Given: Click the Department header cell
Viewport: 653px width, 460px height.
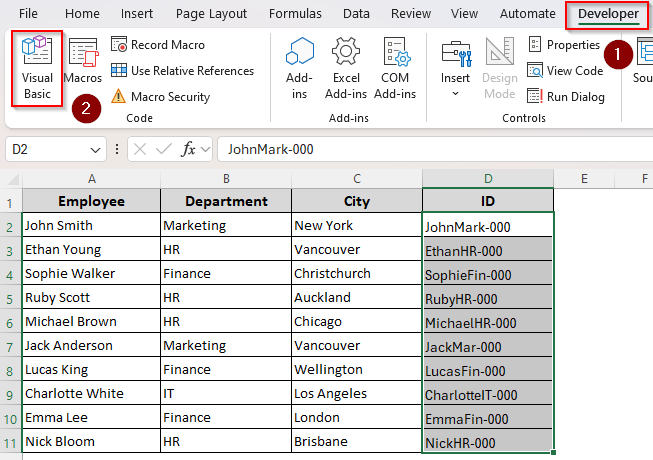Looking at the screenshot, I should pos(226,201).
